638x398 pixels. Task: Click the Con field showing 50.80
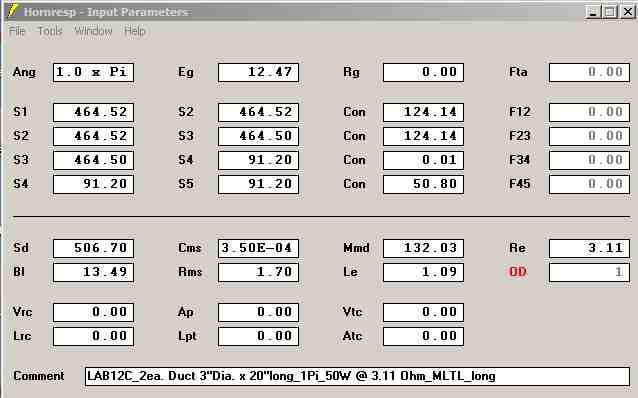(x=423, y=184)
